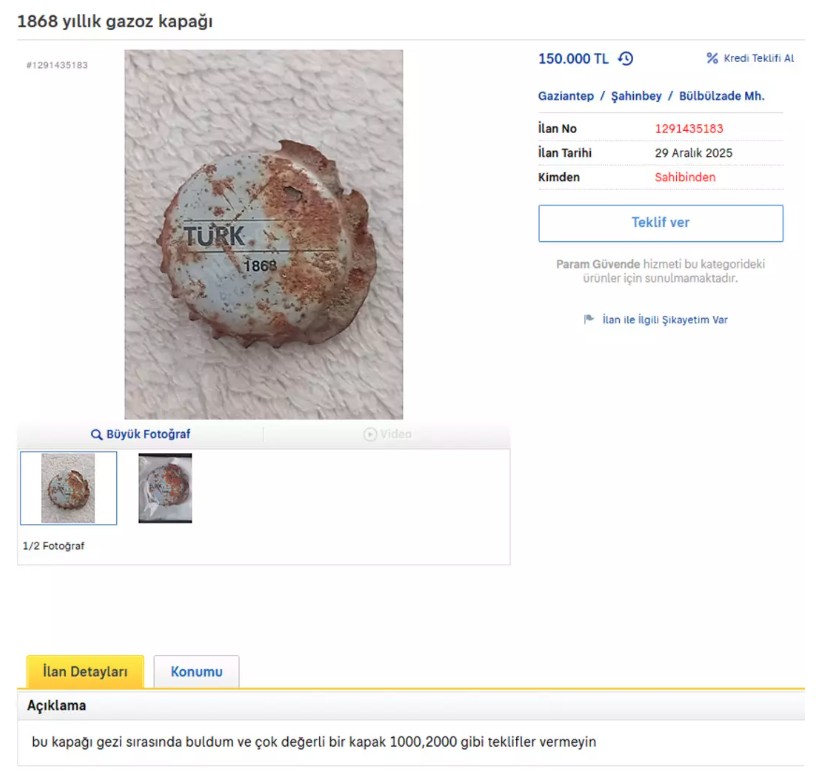The height and width of the screenshot is (773, 816).
Task: Switch to the Konumu tab
Action: [197, 671]
